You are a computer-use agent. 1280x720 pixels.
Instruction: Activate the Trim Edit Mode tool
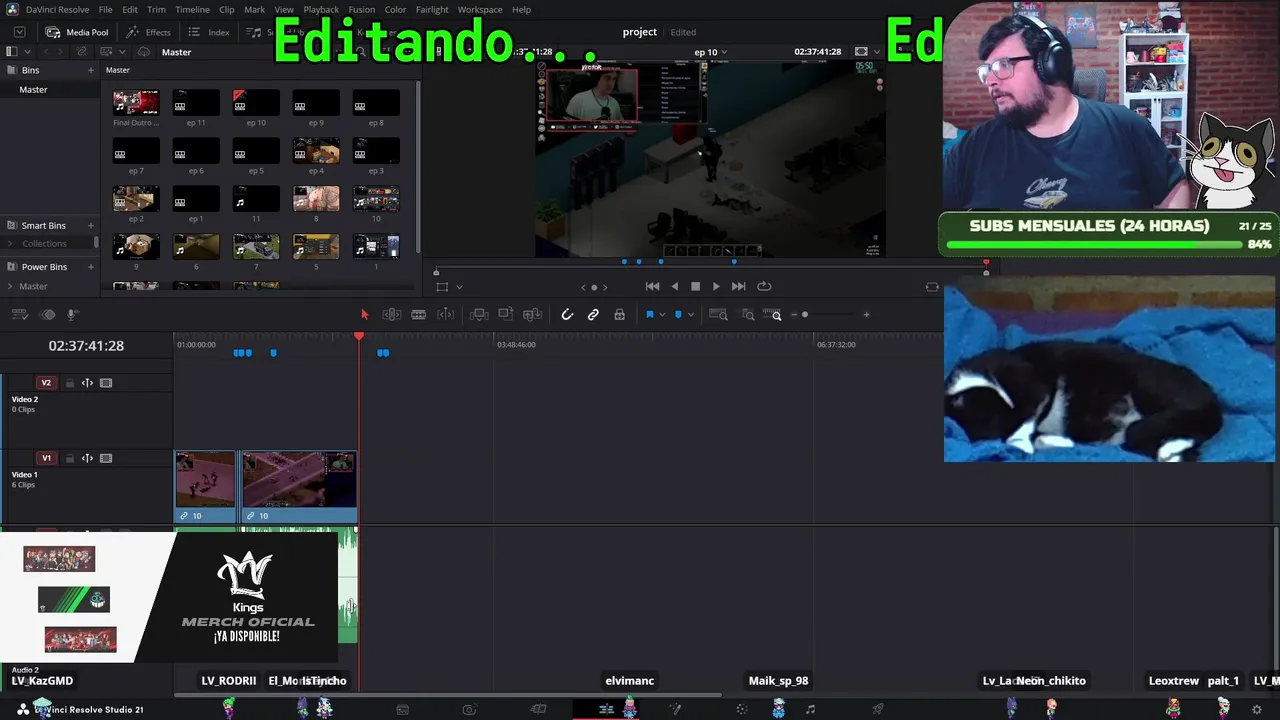point(392,315)
